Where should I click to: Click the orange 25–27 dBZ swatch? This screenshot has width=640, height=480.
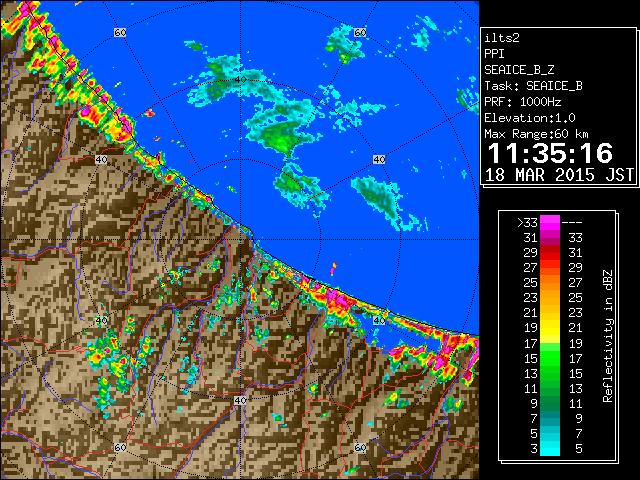click(550, 283)
